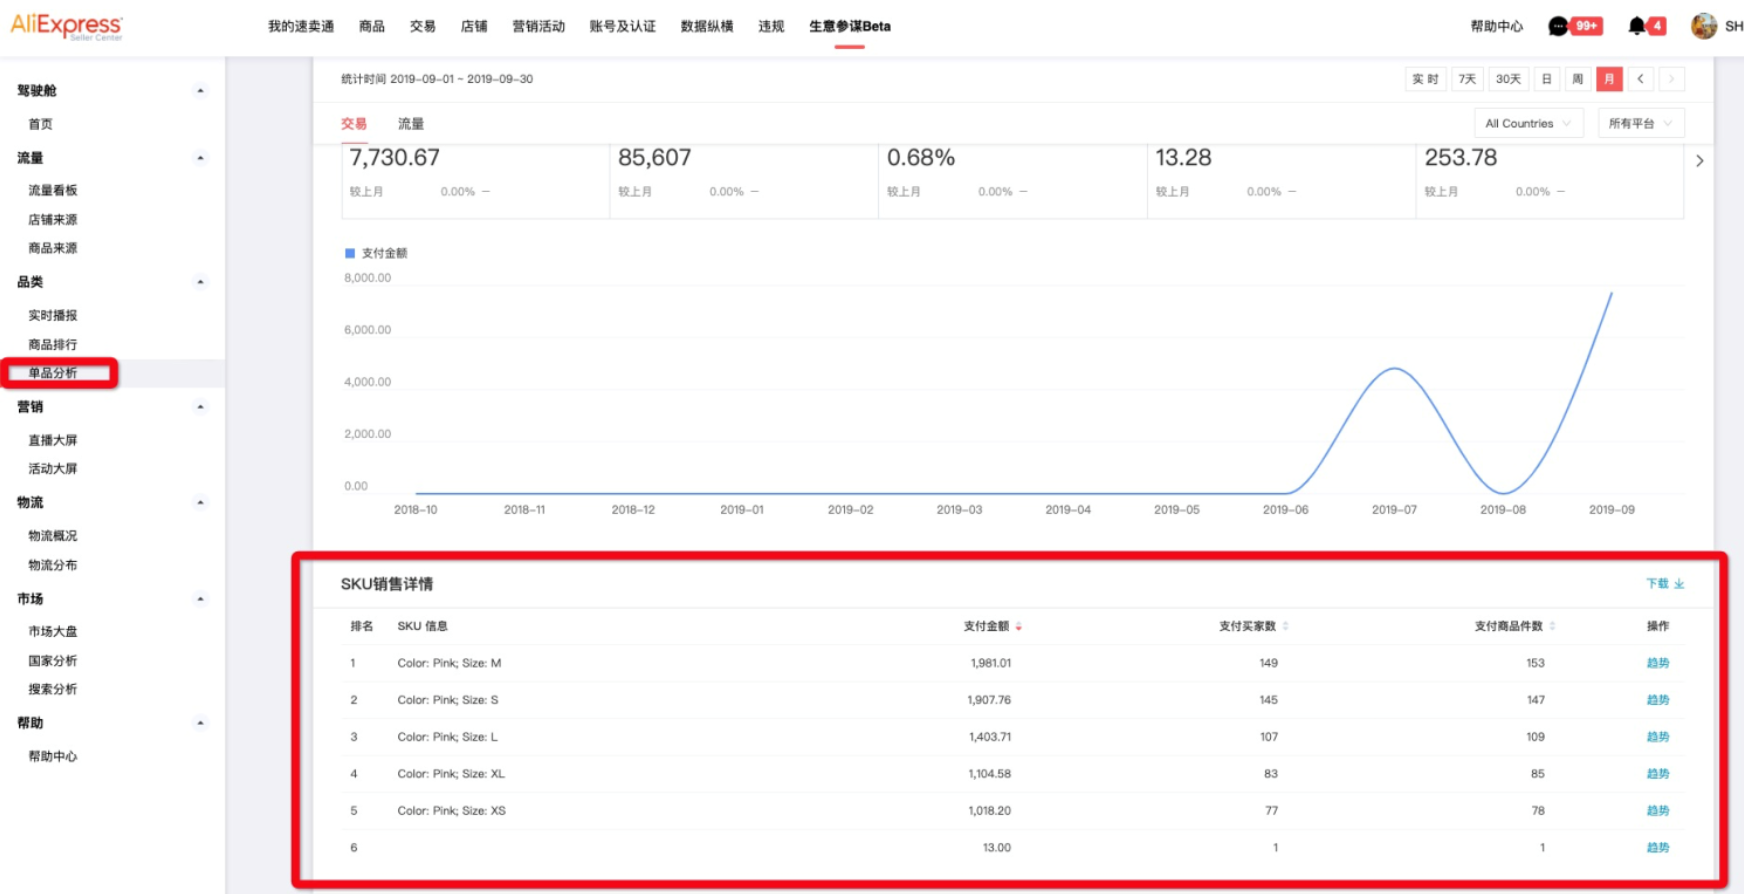Viewport: 1744px width, 894px height.
Task: Open the 所有平台 platform dropdown
Action: pyautogui.click(x=1640, y=123)
